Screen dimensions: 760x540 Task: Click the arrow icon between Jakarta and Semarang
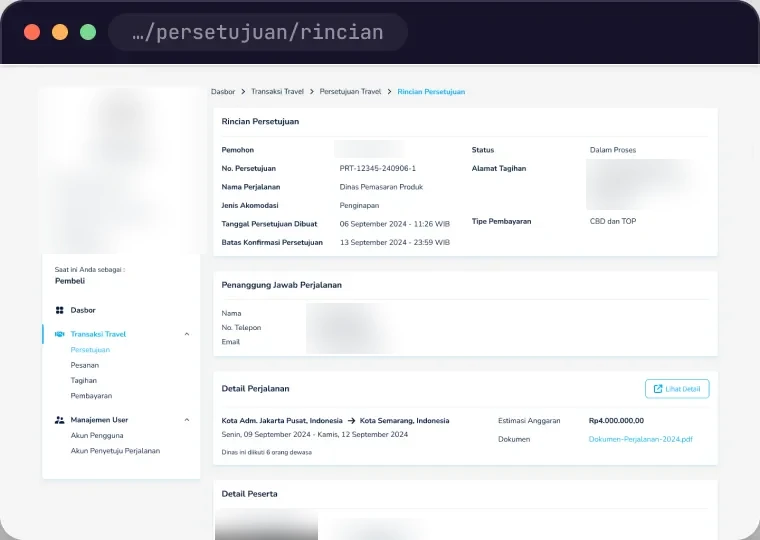tap(351, 421)
